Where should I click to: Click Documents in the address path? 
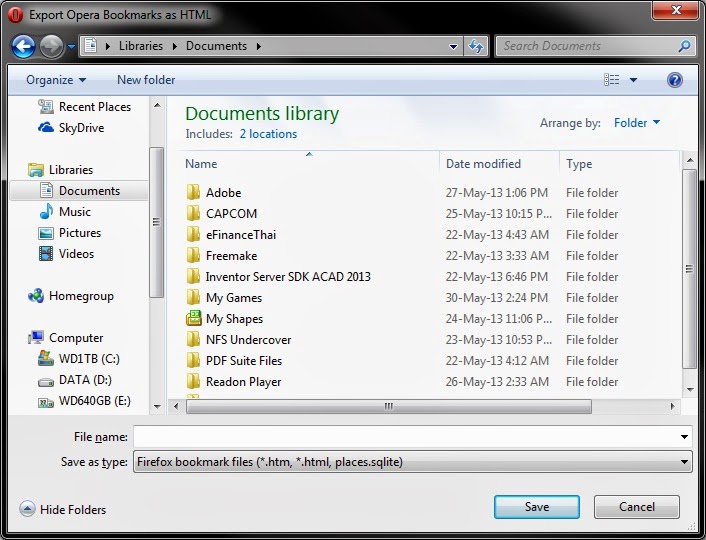[216, 46]
